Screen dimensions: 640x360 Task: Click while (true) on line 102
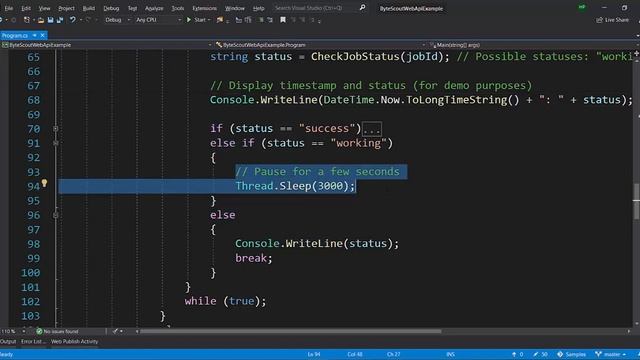pyautogui.click(x=225, y=301)
